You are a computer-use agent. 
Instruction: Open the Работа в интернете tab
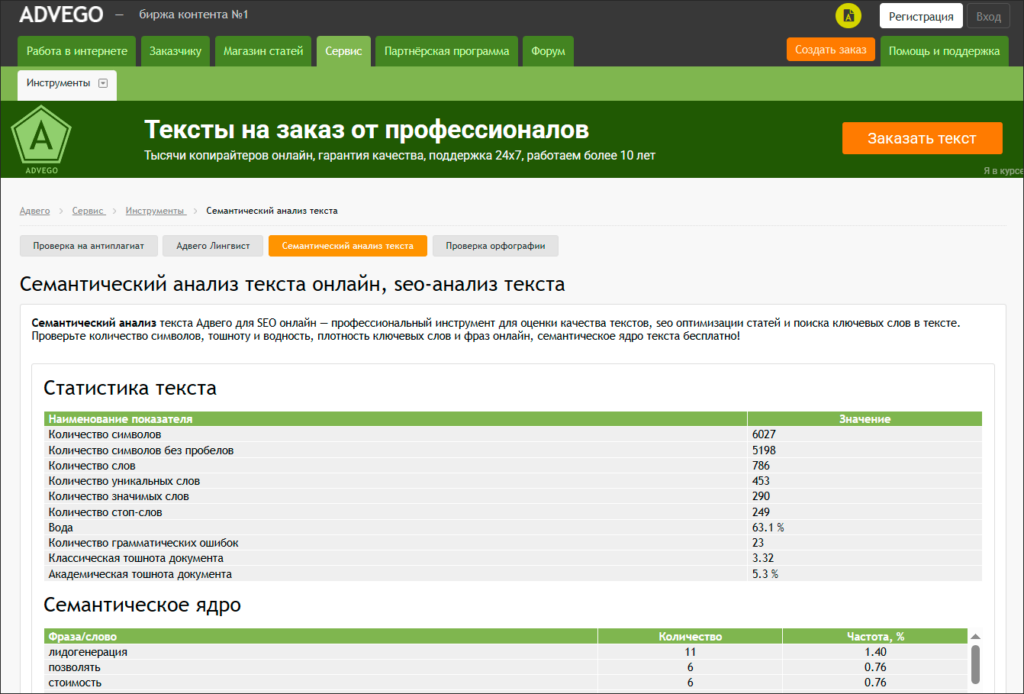(76, 51)
